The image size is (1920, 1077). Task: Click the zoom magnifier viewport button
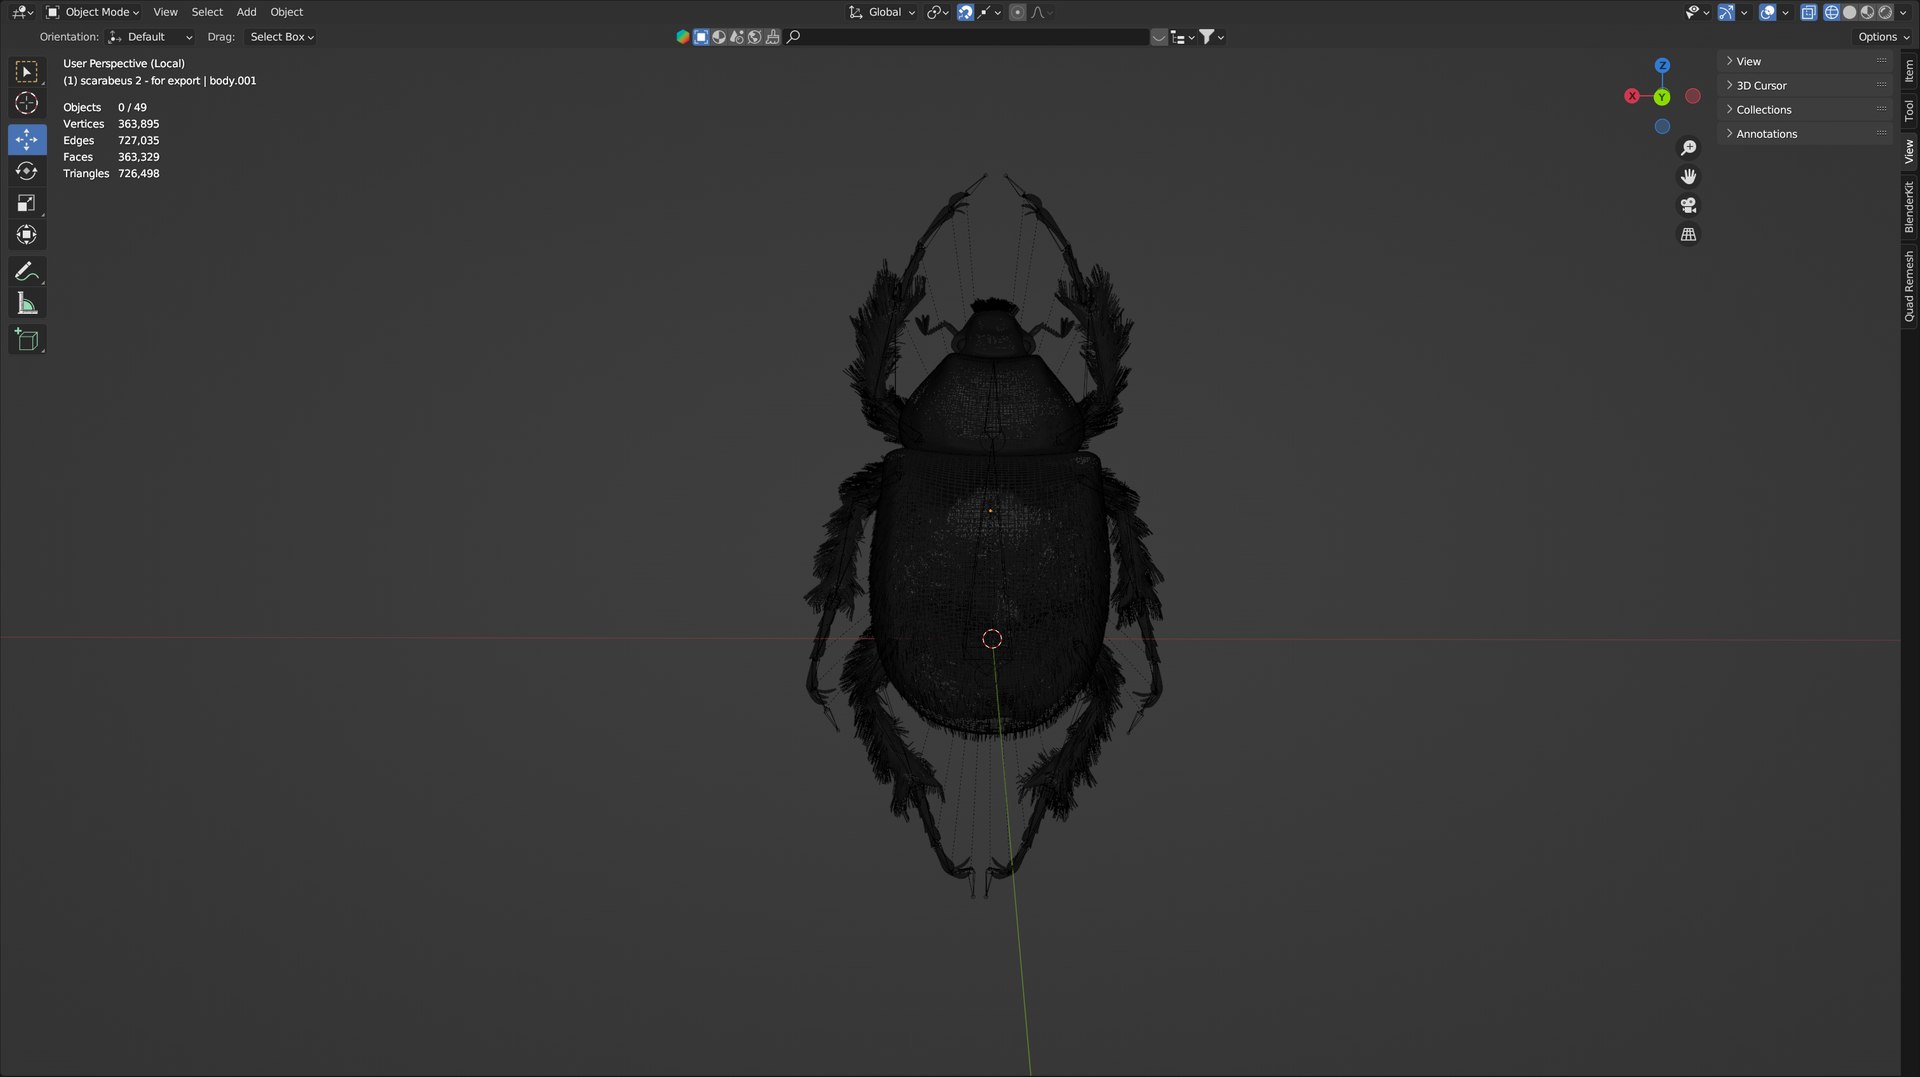pyautogui.click(x=1688, y=148)
